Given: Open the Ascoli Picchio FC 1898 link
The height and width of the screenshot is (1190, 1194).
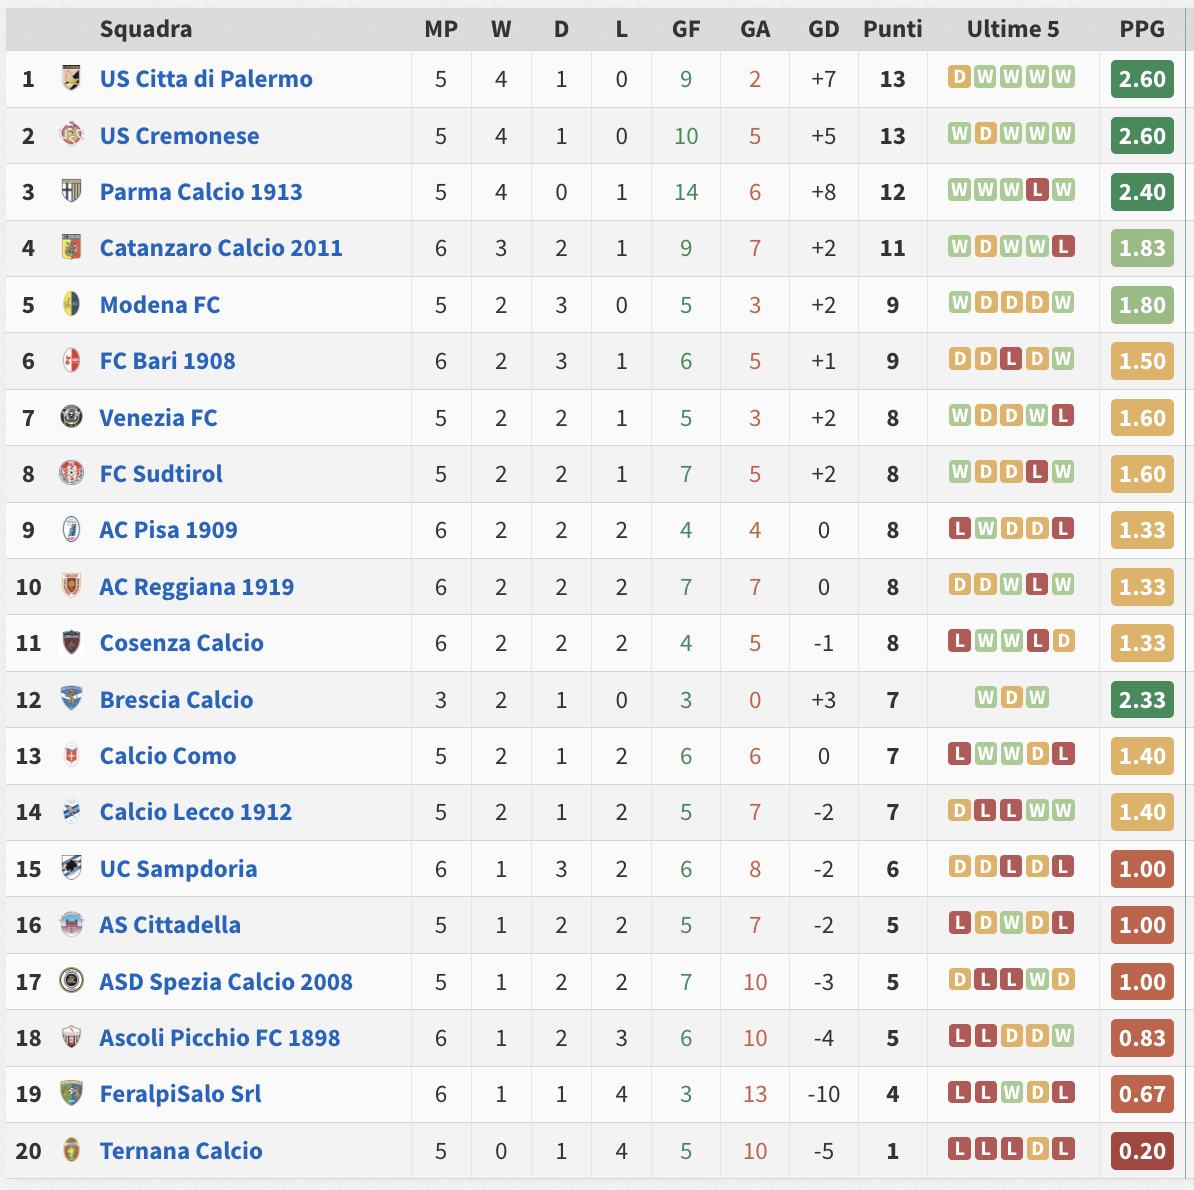Looking at the screenshot, I should 219,1037.
